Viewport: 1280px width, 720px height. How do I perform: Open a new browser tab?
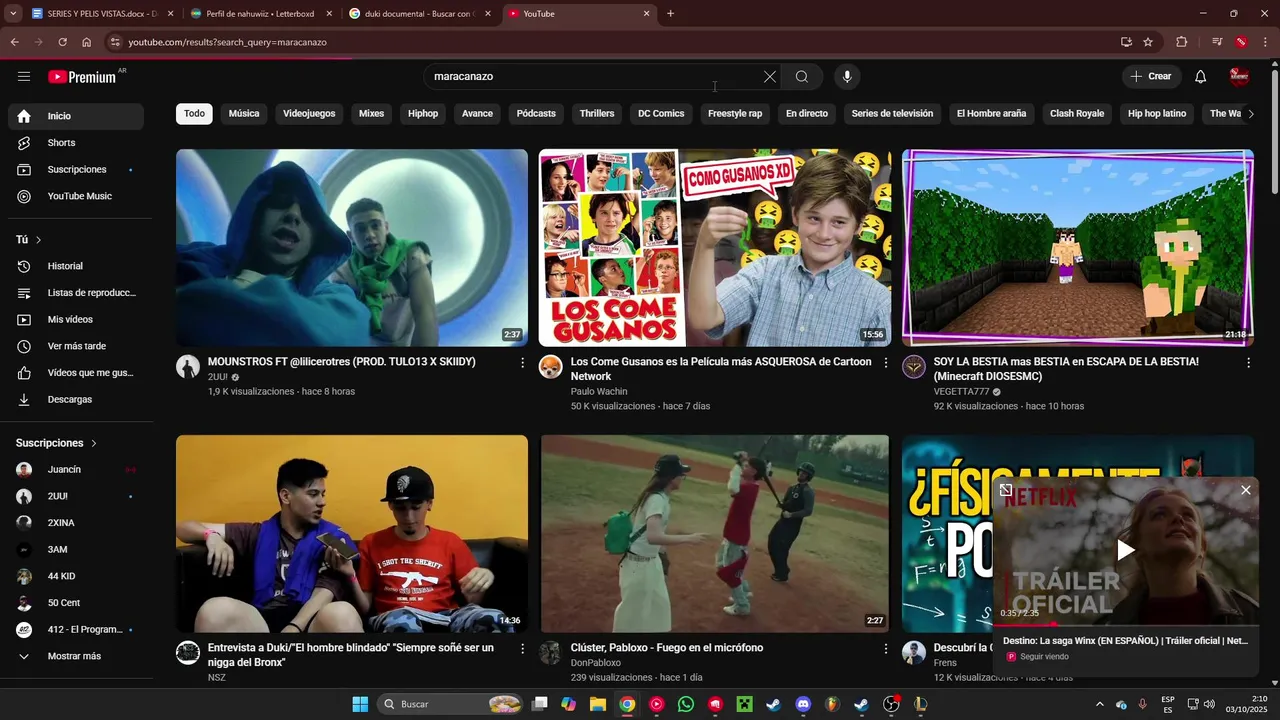[x=670, y=14]
